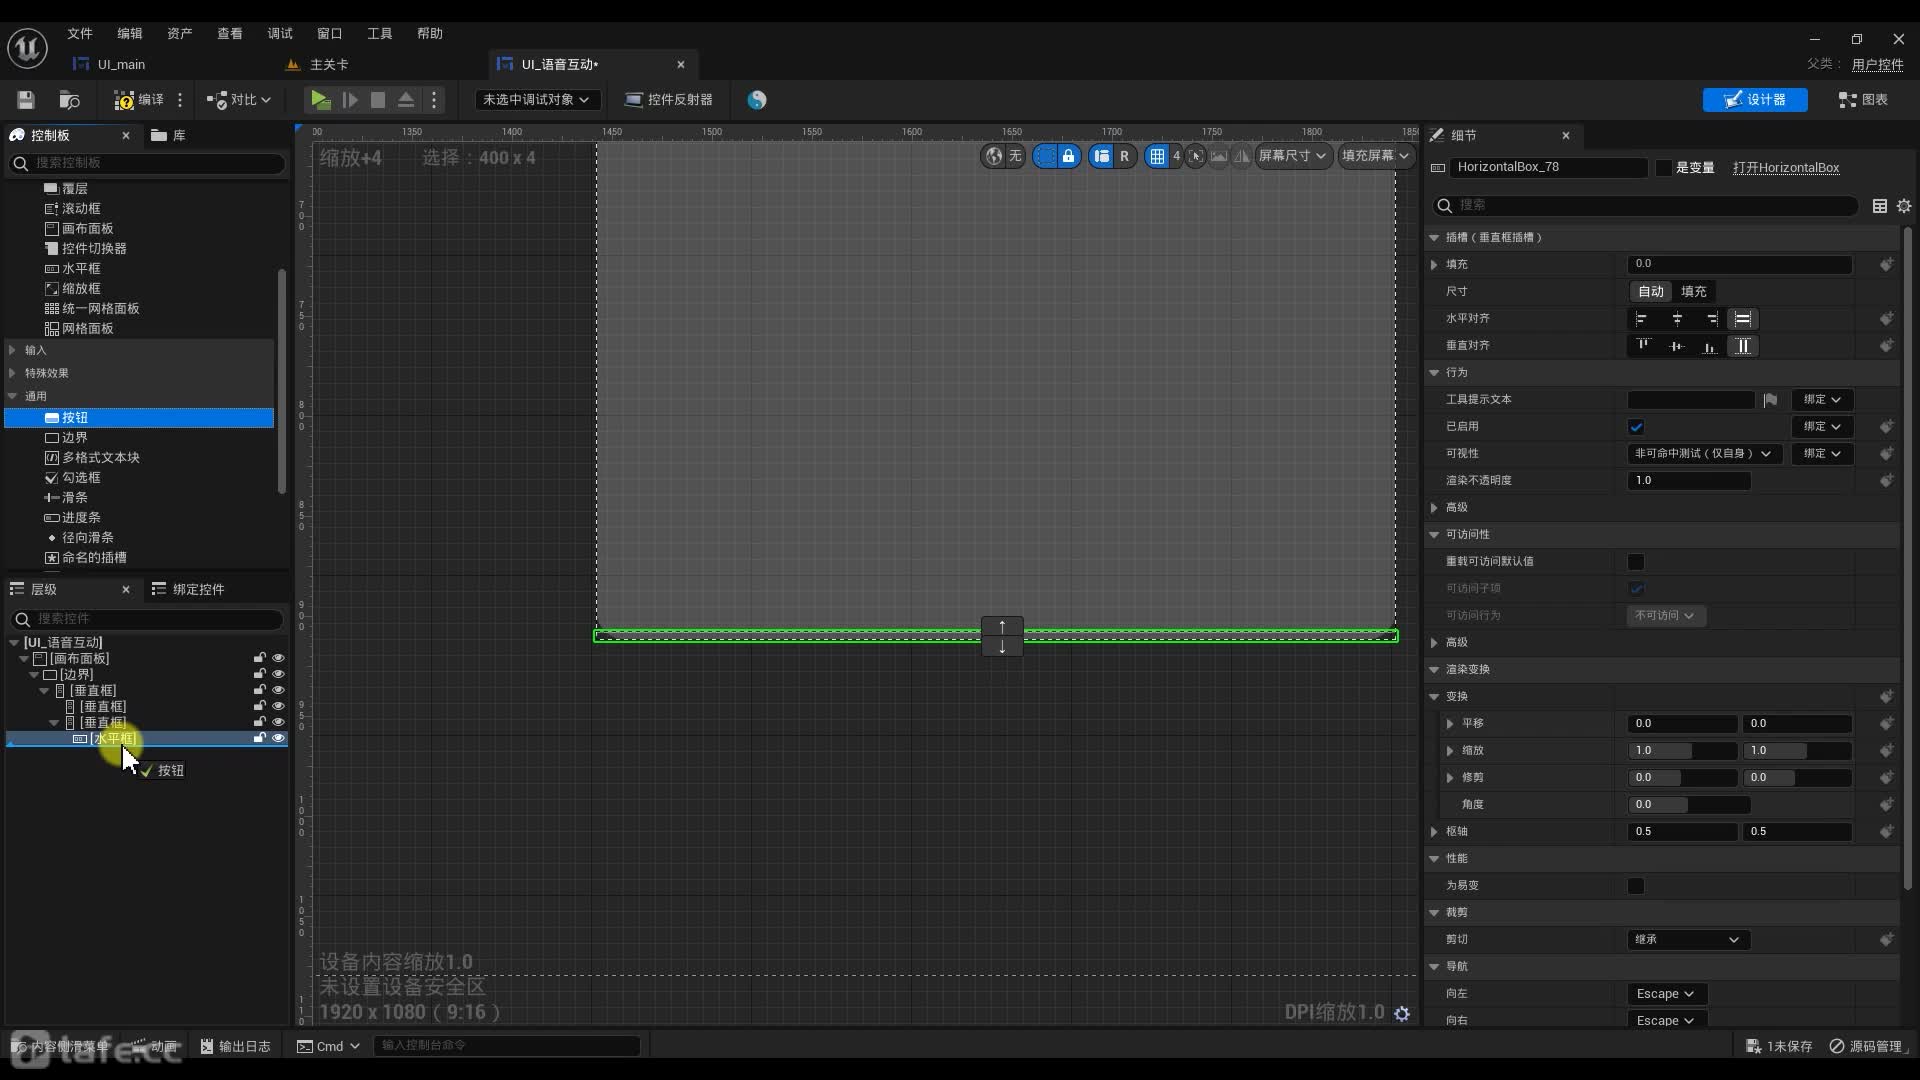Open the Diff (对比) dropdown
The image size is (1920, 1080).
click(x=239, y=99)
